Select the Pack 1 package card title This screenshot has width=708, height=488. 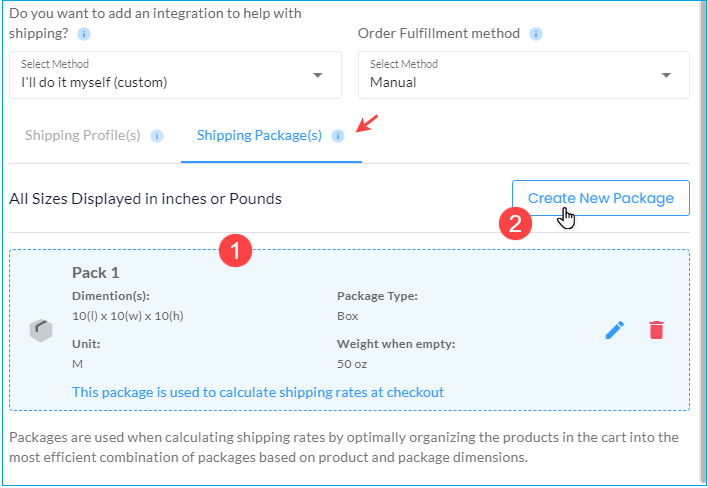(x=96, y=273)
